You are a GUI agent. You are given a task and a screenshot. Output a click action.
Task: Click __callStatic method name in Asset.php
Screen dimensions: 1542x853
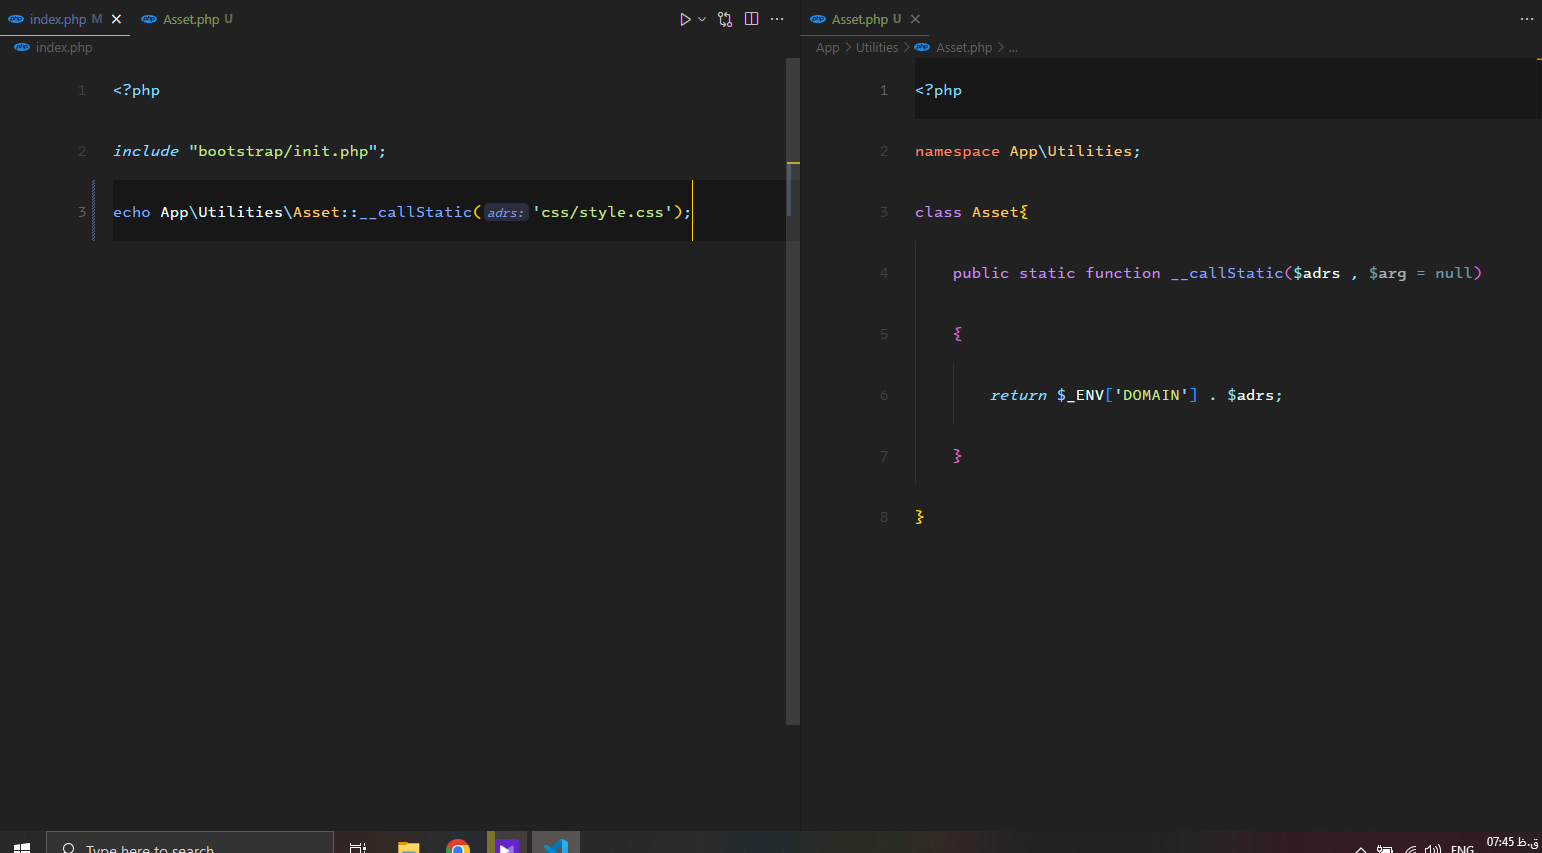point(1227,273)
